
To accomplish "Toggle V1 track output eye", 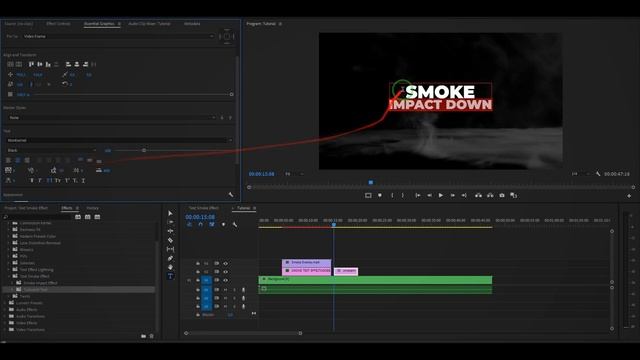I will pyautogui.click(x=225, y=280).
